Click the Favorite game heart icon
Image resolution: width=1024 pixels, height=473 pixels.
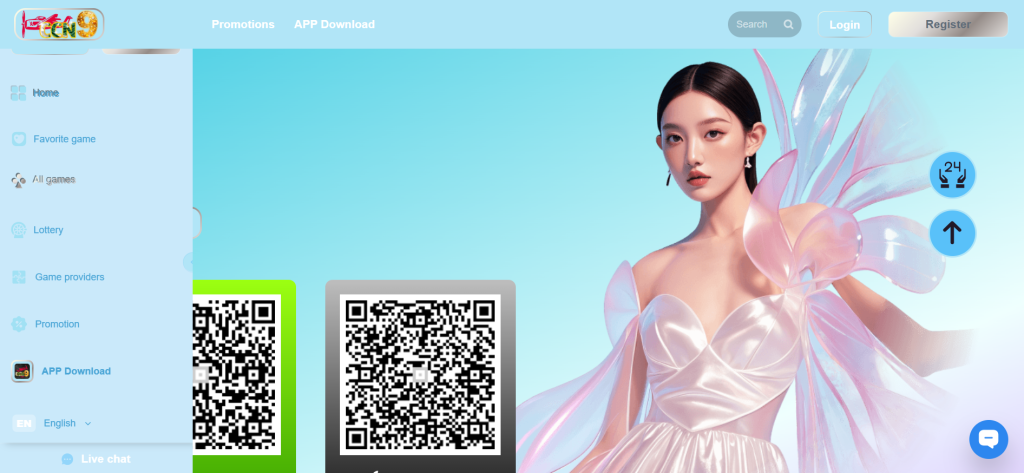(x=18, y=139)
